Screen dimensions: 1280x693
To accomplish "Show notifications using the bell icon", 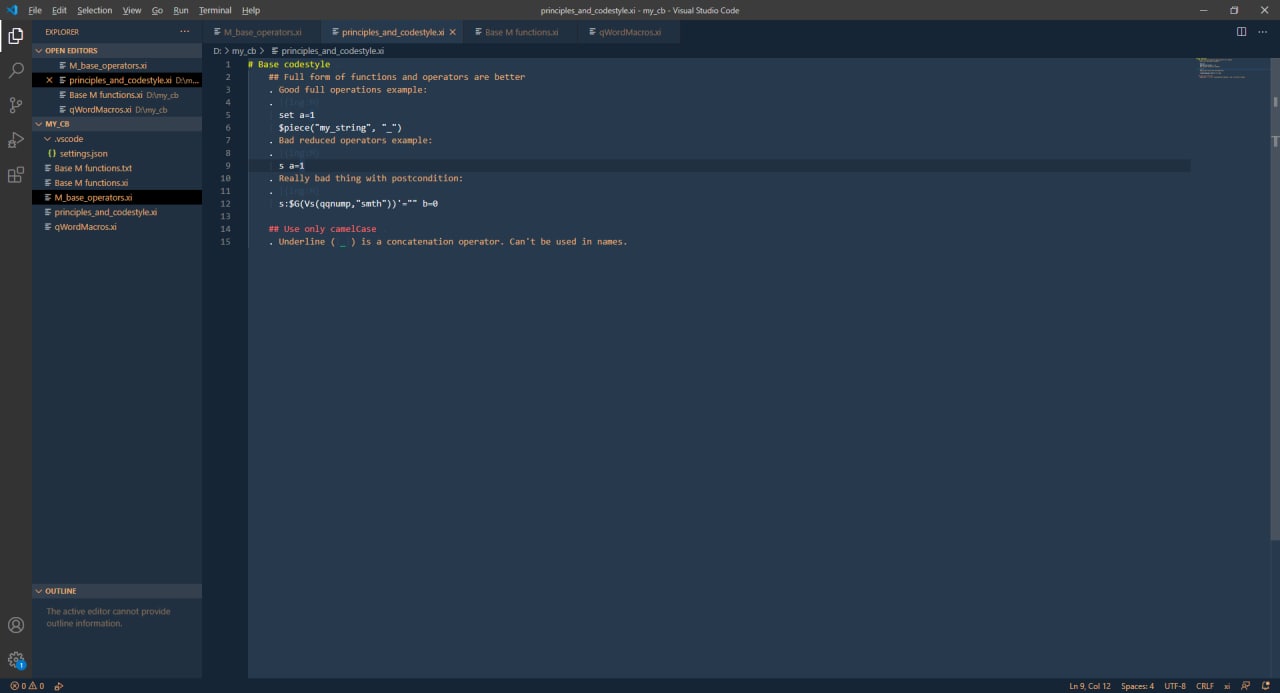I will tap(1266, 686).
